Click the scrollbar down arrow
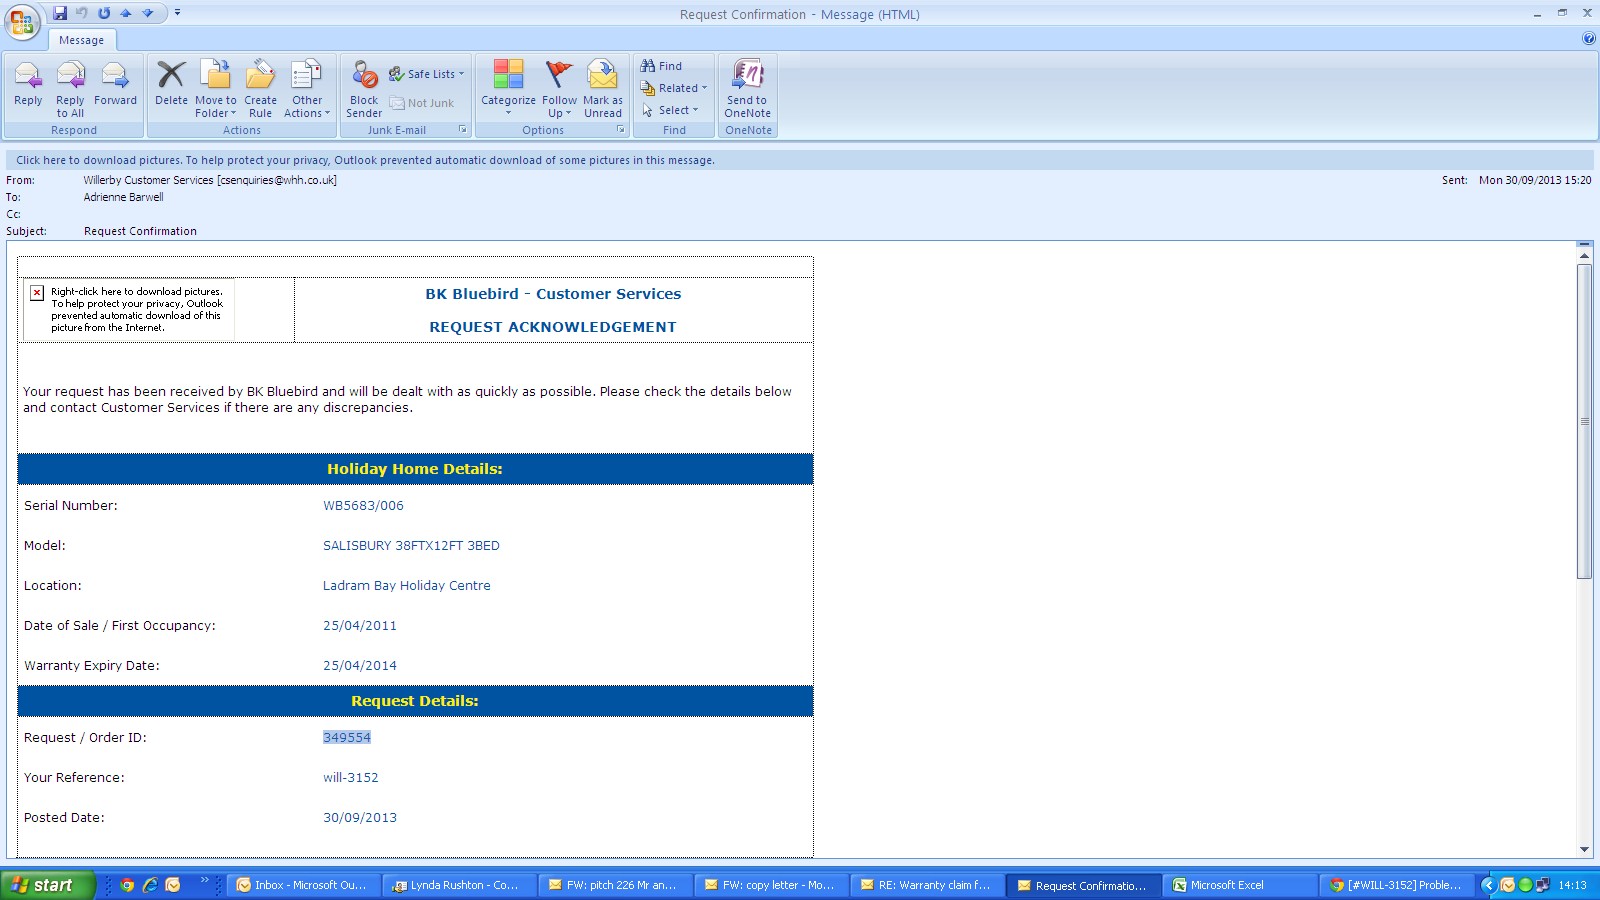 tap(1584, 849)
